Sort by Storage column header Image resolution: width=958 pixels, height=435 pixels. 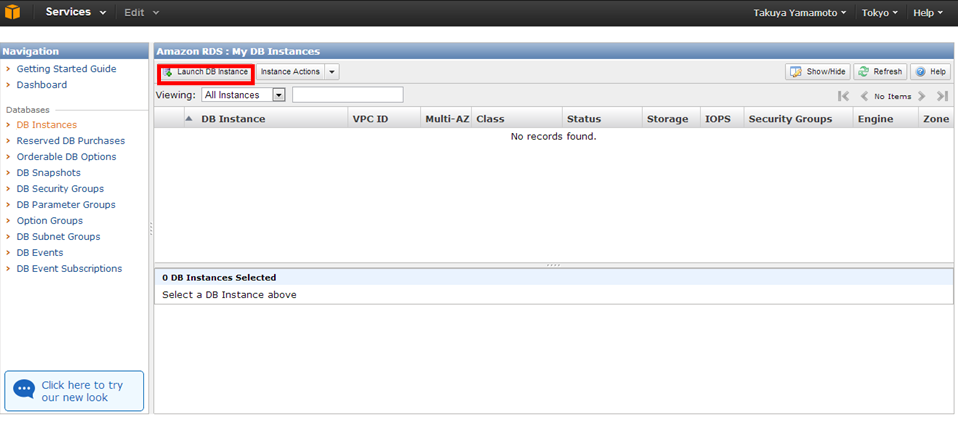(x=667, y=119)
